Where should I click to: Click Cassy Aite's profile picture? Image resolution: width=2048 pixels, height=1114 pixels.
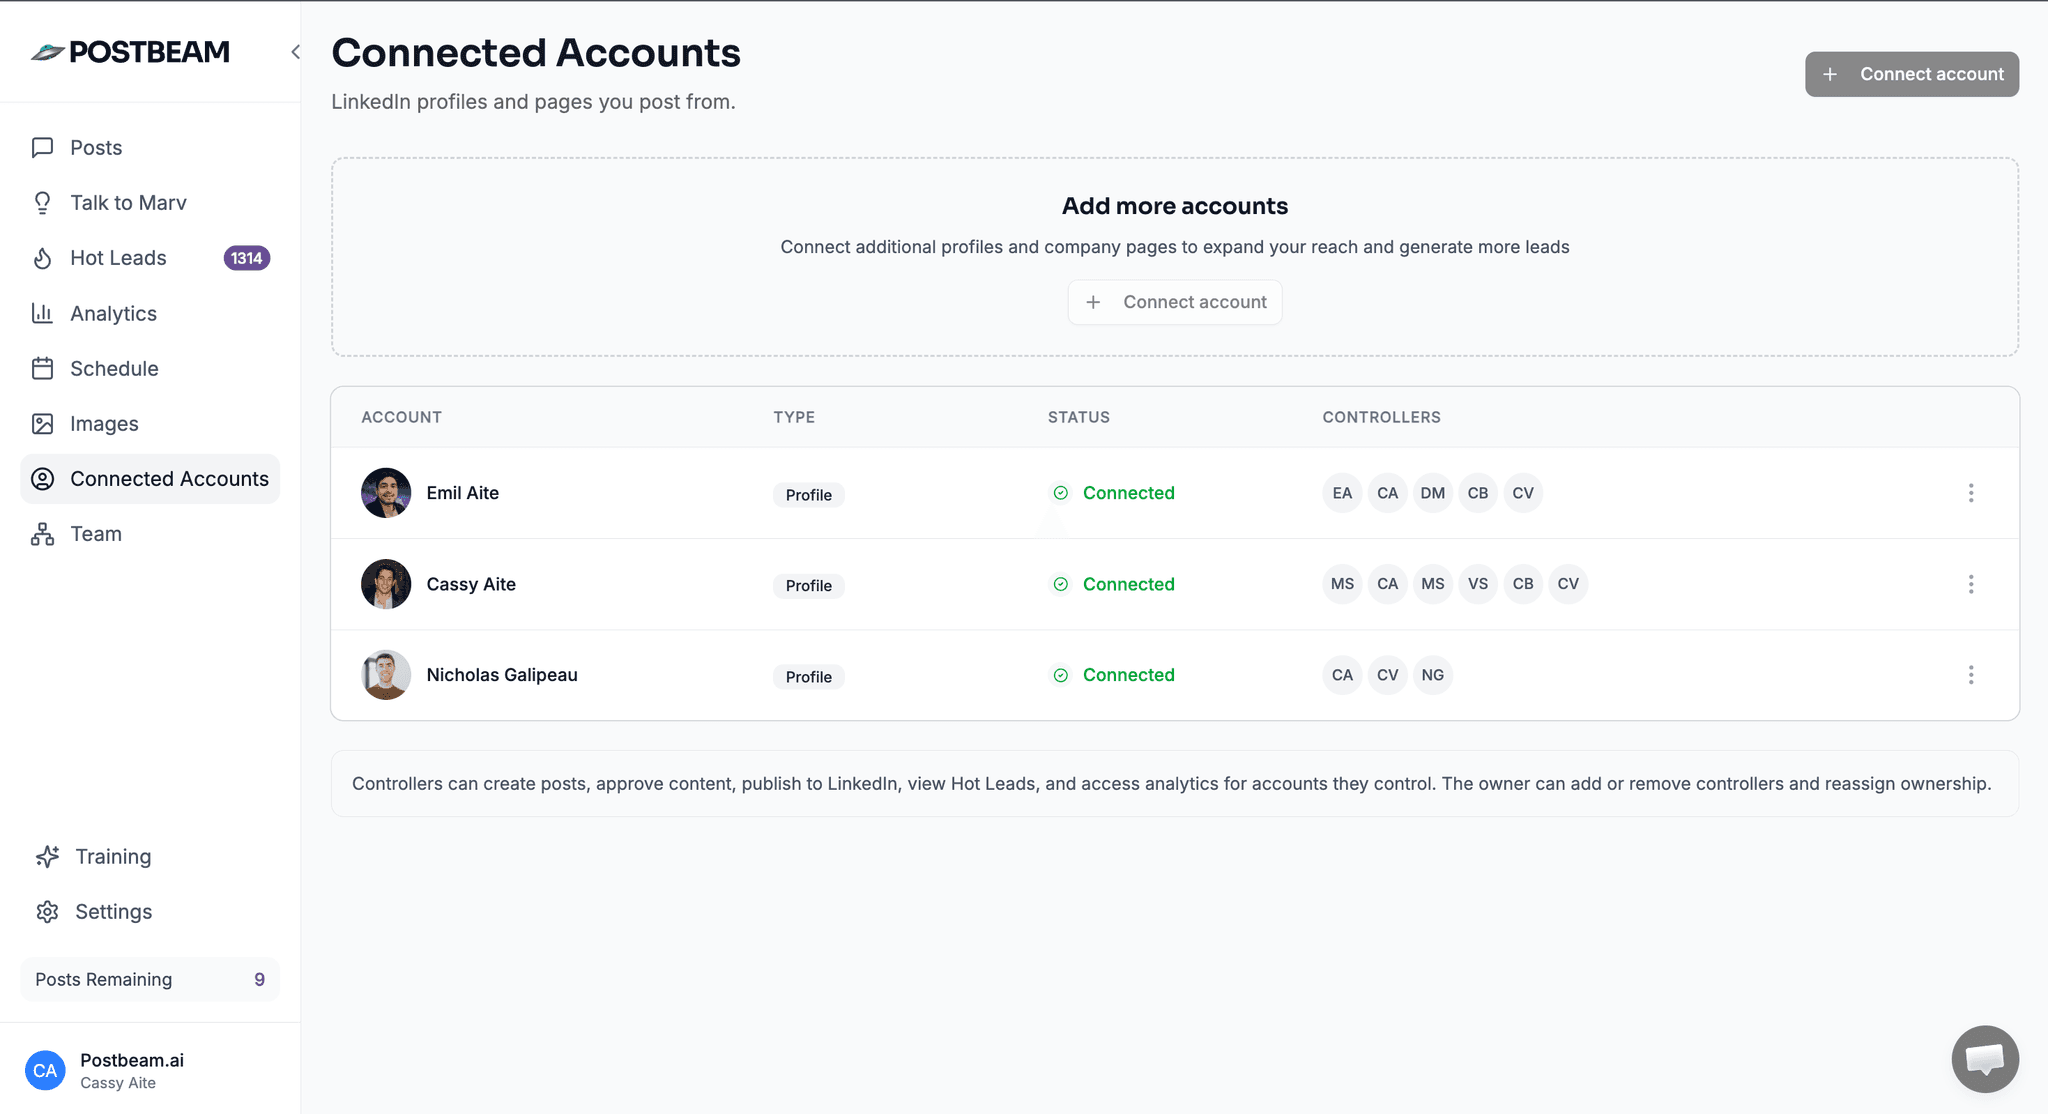[x=385, y=583]
